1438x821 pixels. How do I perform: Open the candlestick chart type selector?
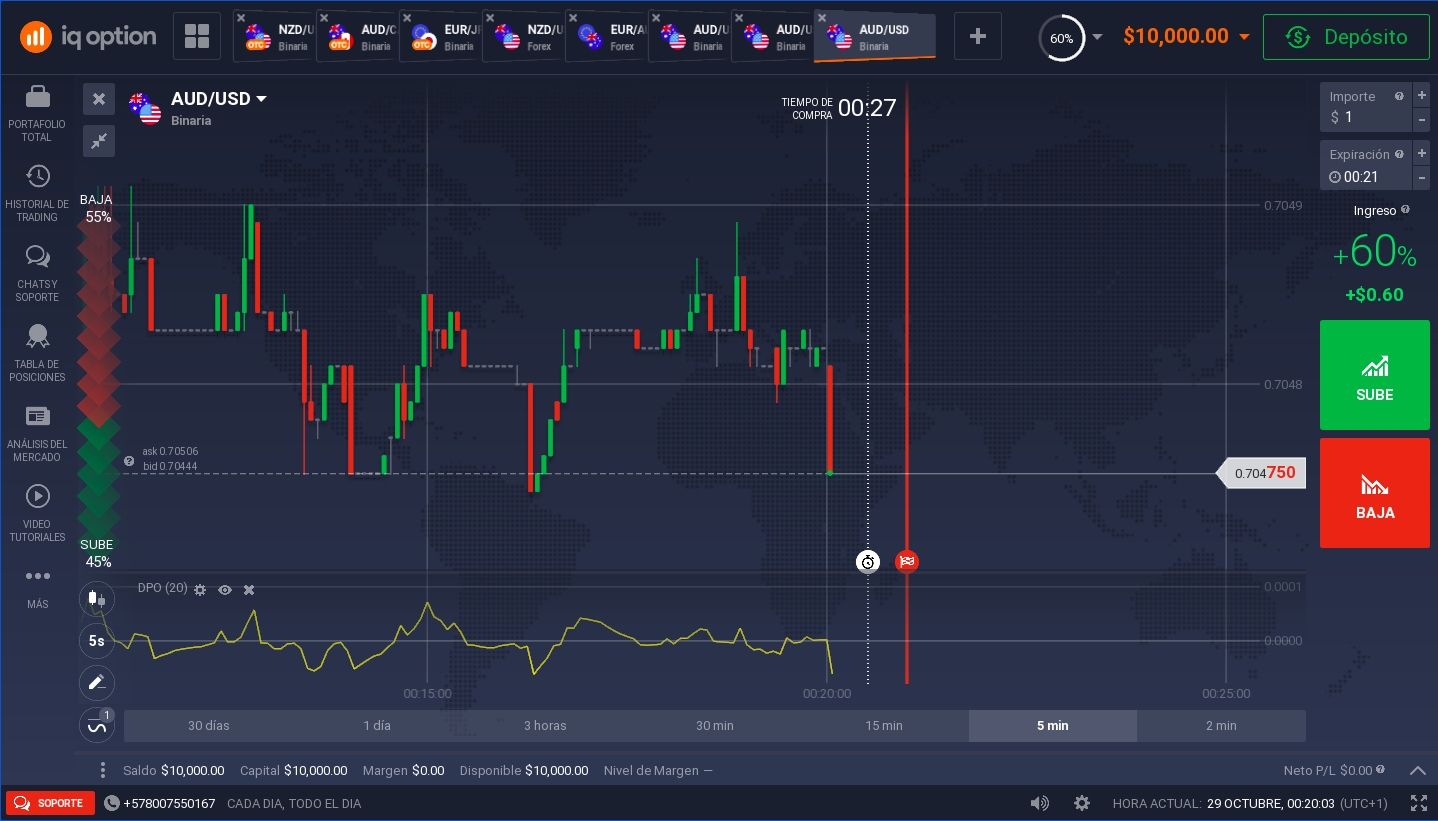pyautogui.click(x=97, y=599)
